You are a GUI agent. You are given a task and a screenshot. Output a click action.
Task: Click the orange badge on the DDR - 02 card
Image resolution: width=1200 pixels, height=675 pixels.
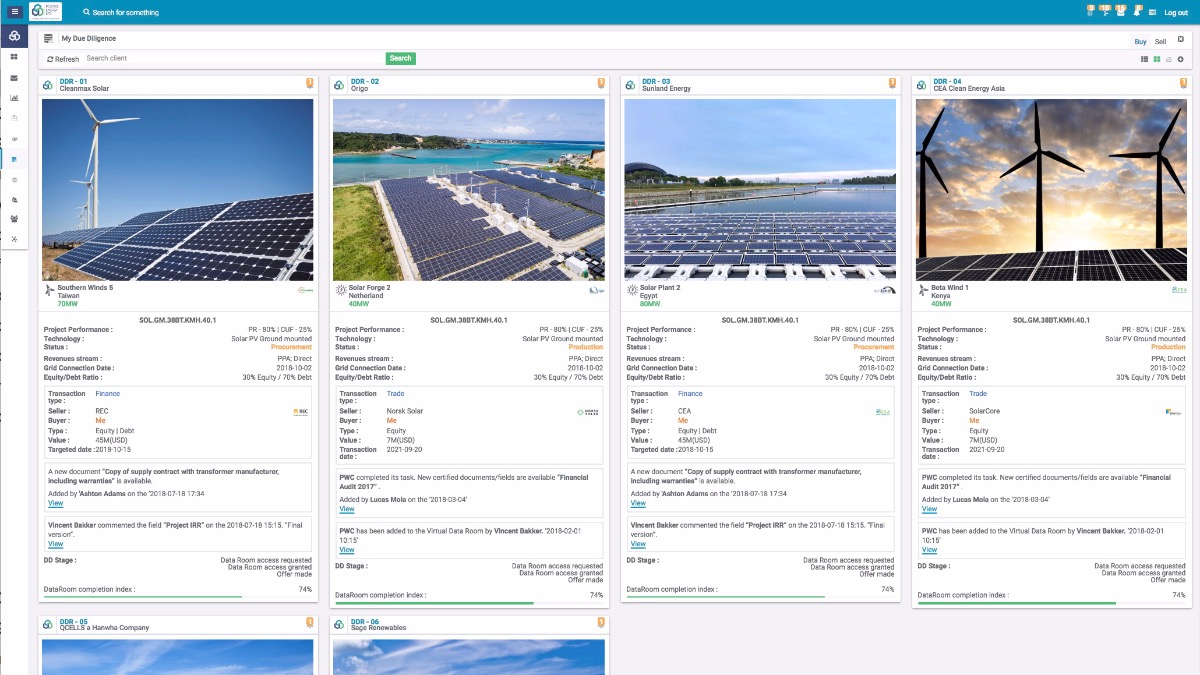coord(601,83)
